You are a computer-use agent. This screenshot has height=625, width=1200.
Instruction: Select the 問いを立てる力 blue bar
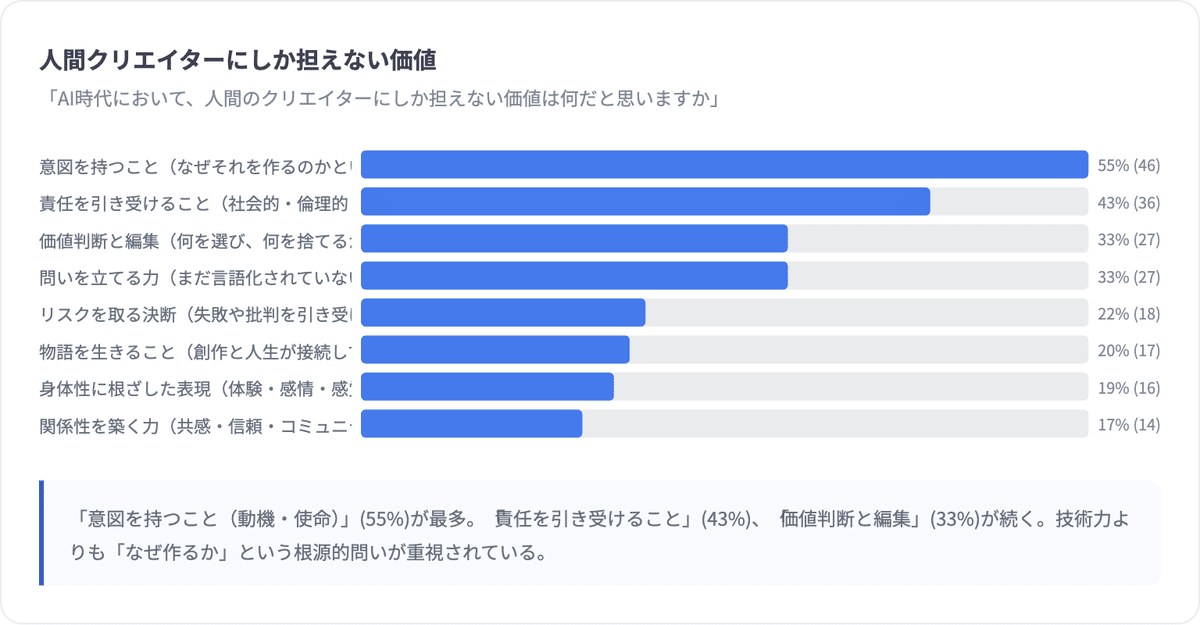(x=574, y=276)
